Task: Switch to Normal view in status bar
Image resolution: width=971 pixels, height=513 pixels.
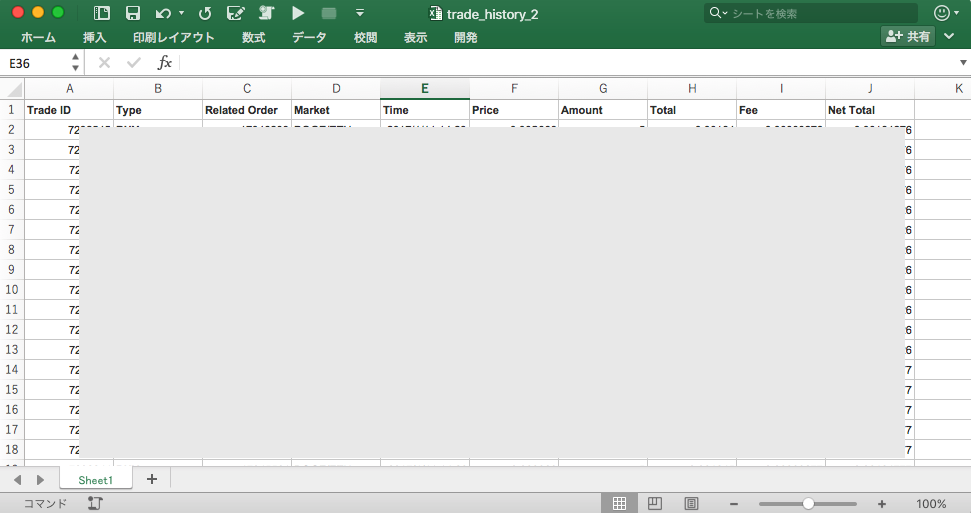Action: pyautogui.click(x=619, y=503)
